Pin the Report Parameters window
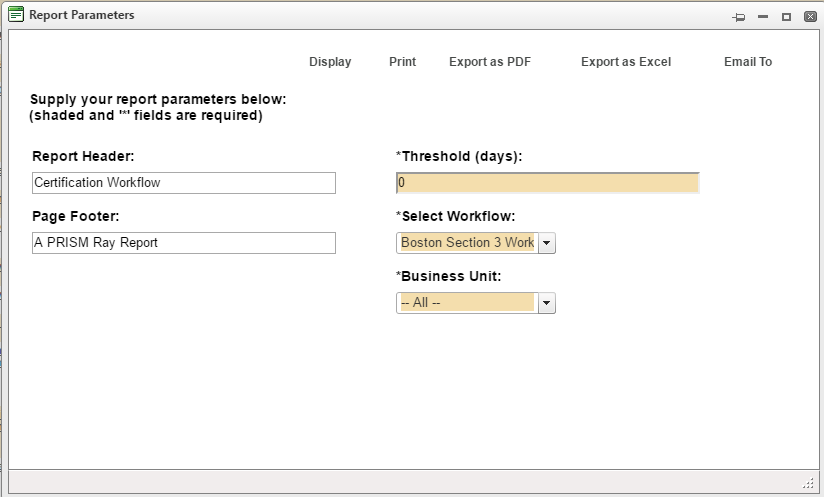 tap(739, 17)
